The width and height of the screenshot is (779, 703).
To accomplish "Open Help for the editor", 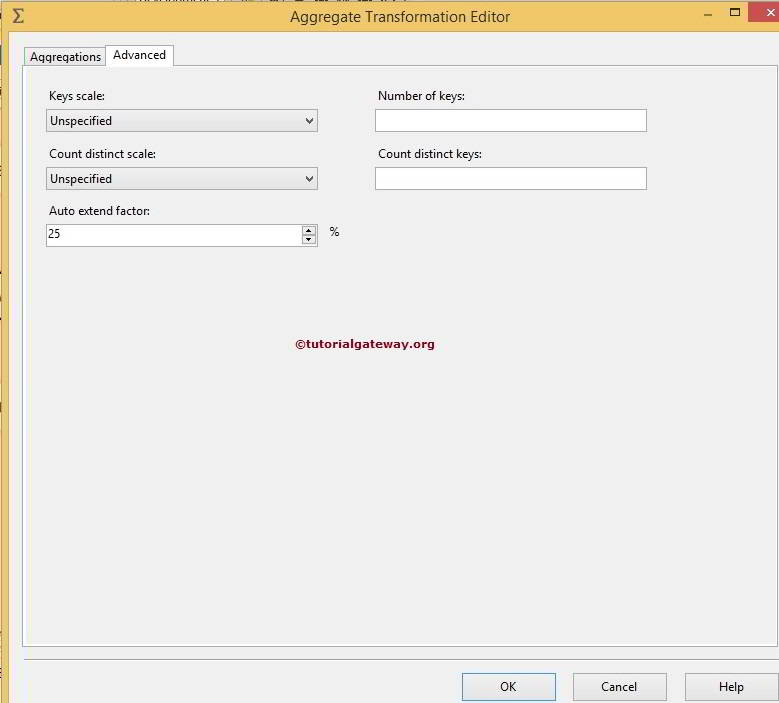I will (731, 687).
